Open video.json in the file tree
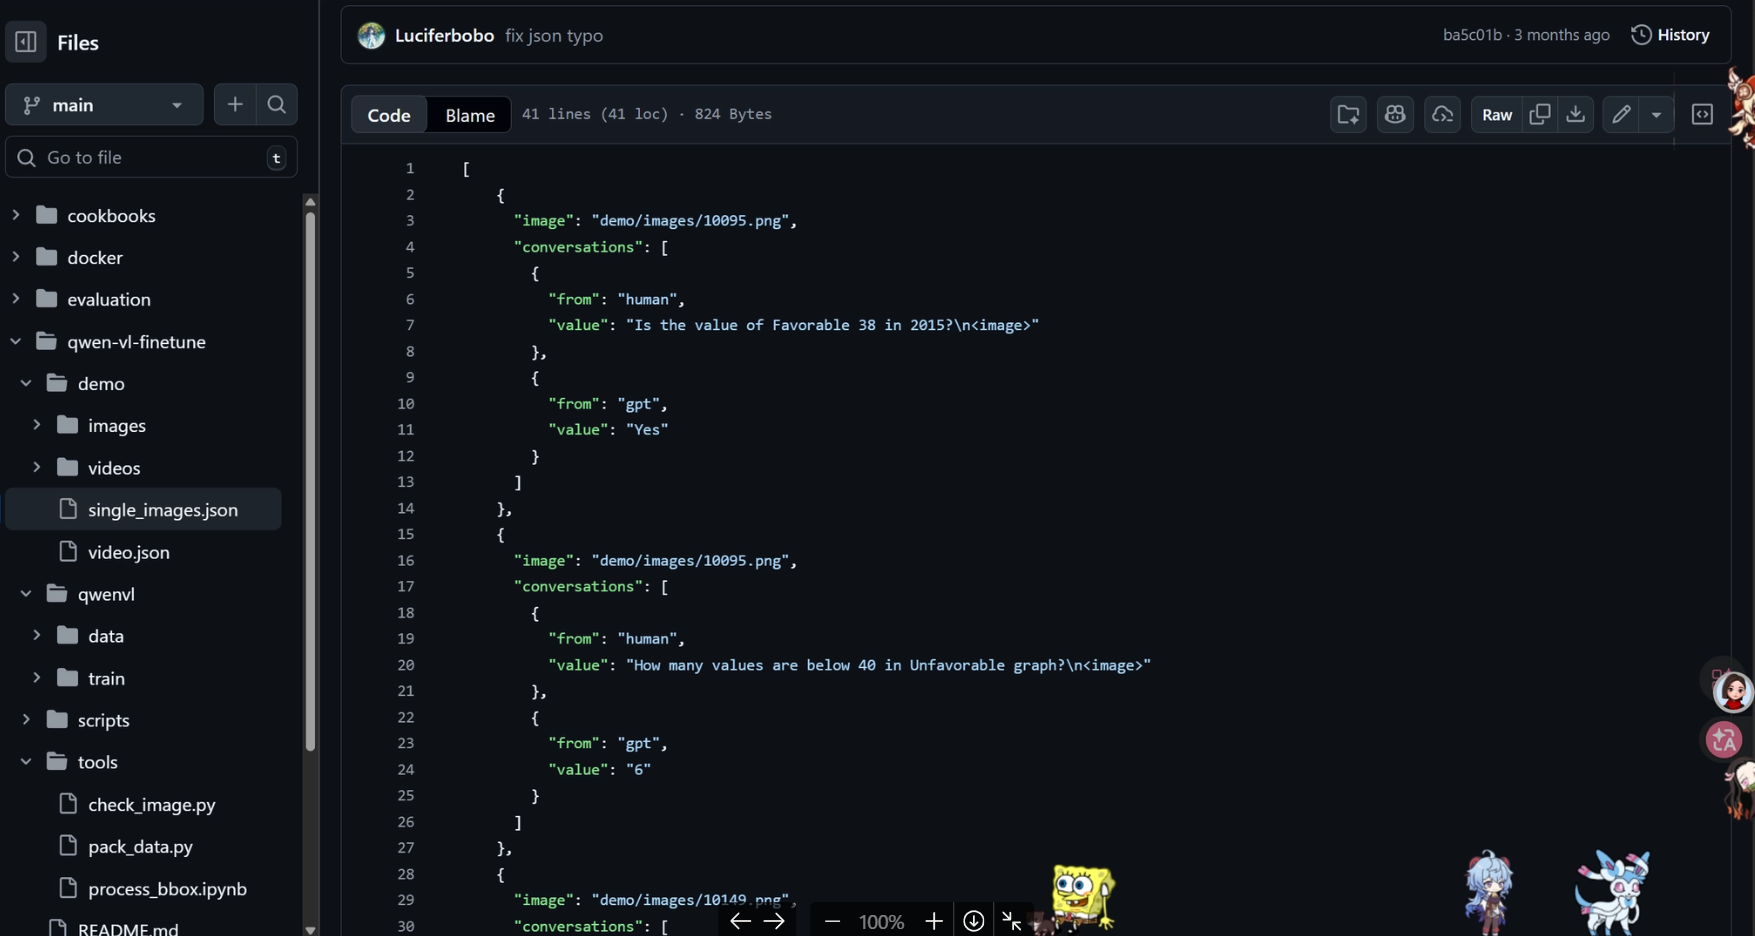1755x936 pixels. tap(128, 551)
